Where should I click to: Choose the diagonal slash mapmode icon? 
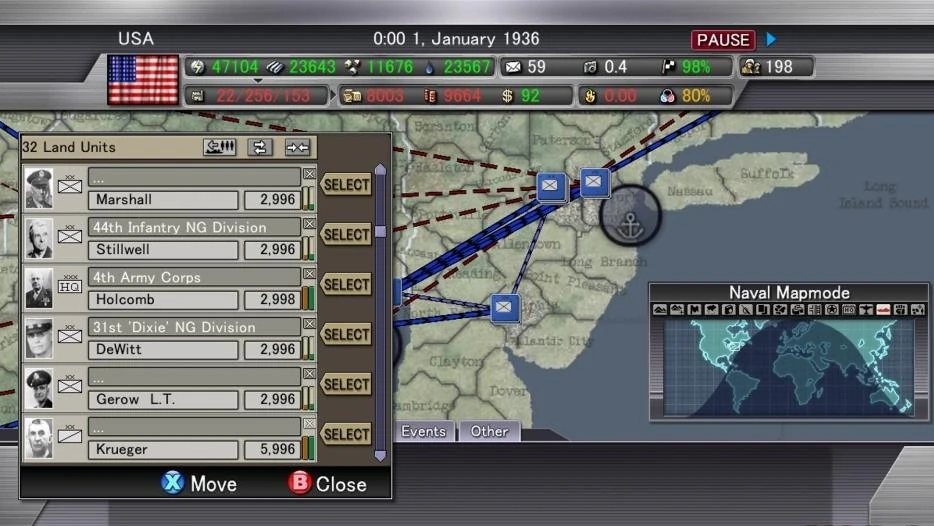point(746,309)
